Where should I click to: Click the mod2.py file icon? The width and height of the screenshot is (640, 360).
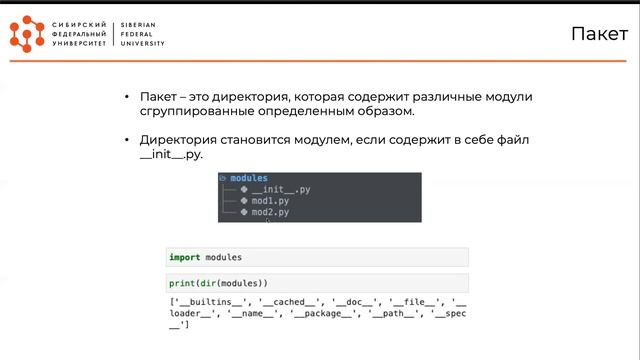click(x=244, y=212)
